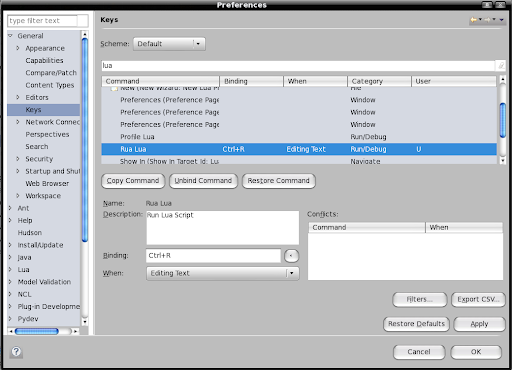Focus the Binding Ctrl+R input field
This screenshot has width=512, height=370.
click(214, 256)
